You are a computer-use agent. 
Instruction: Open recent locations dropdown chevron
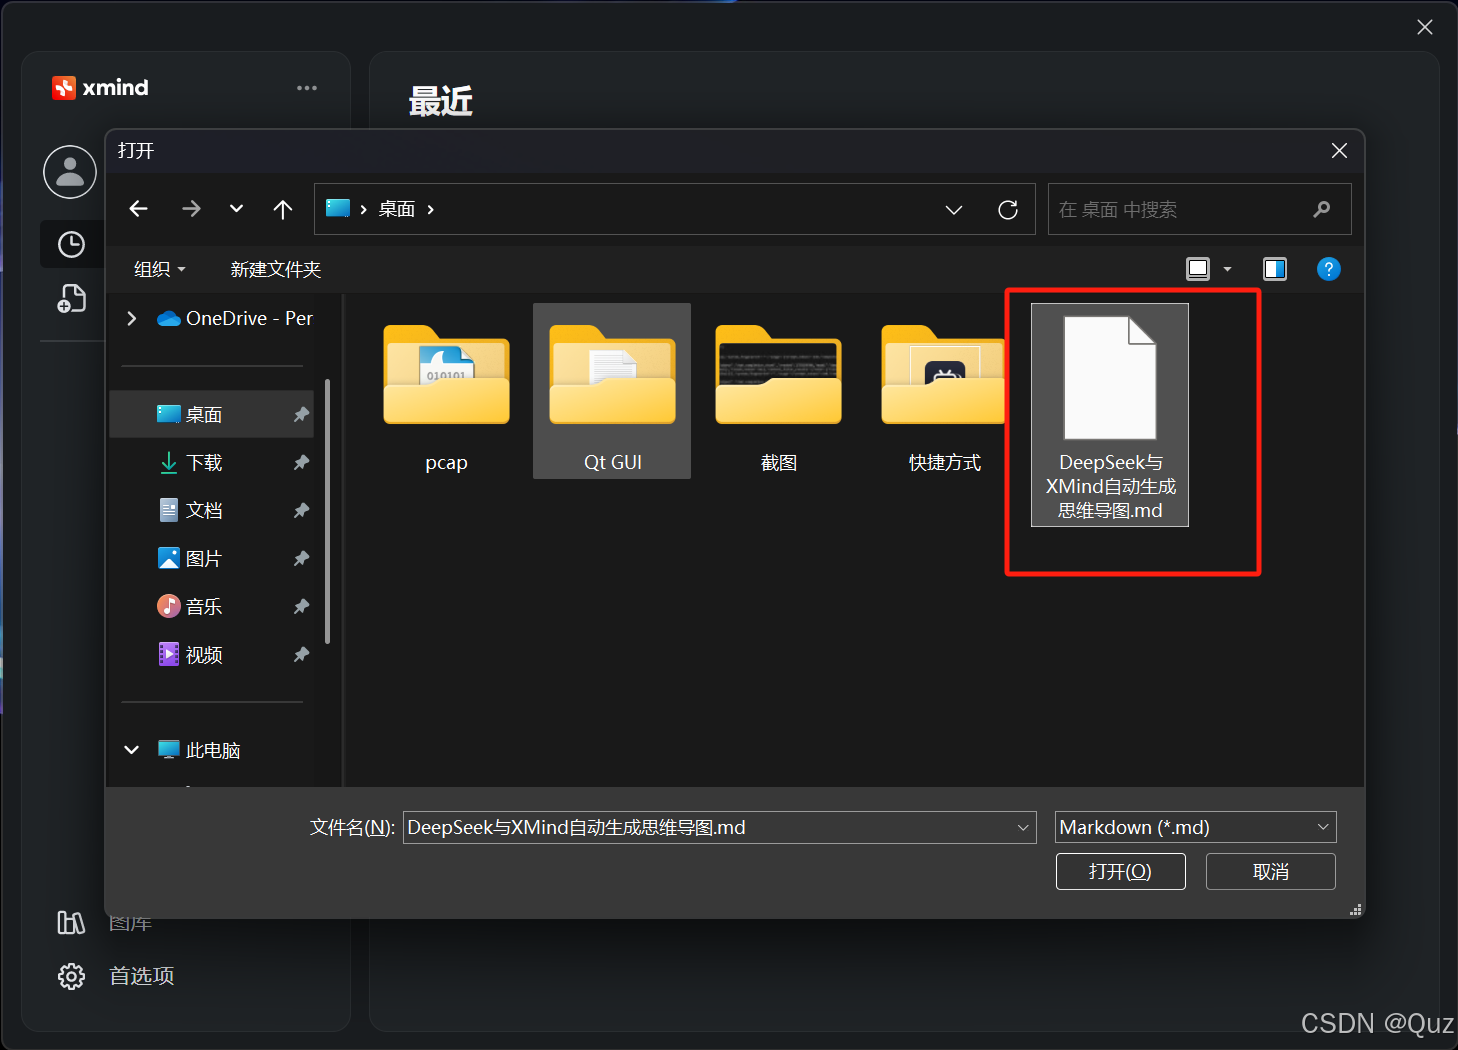click(236, 209)
